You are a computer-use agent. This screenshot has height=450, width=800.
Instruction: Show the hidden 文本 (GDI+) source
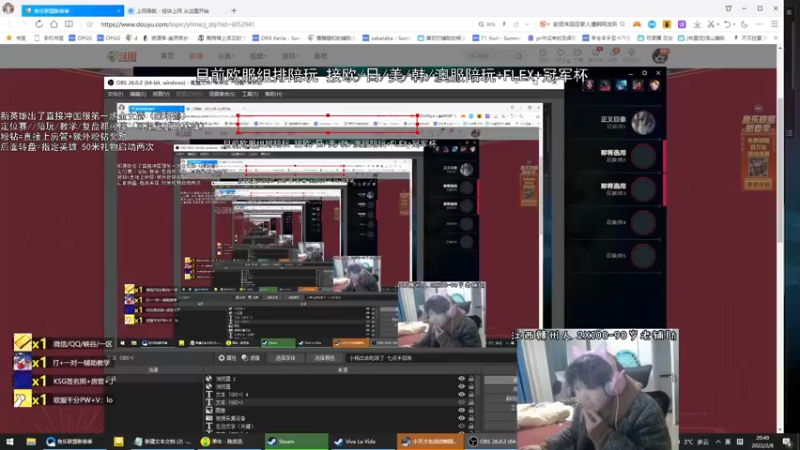461,403
